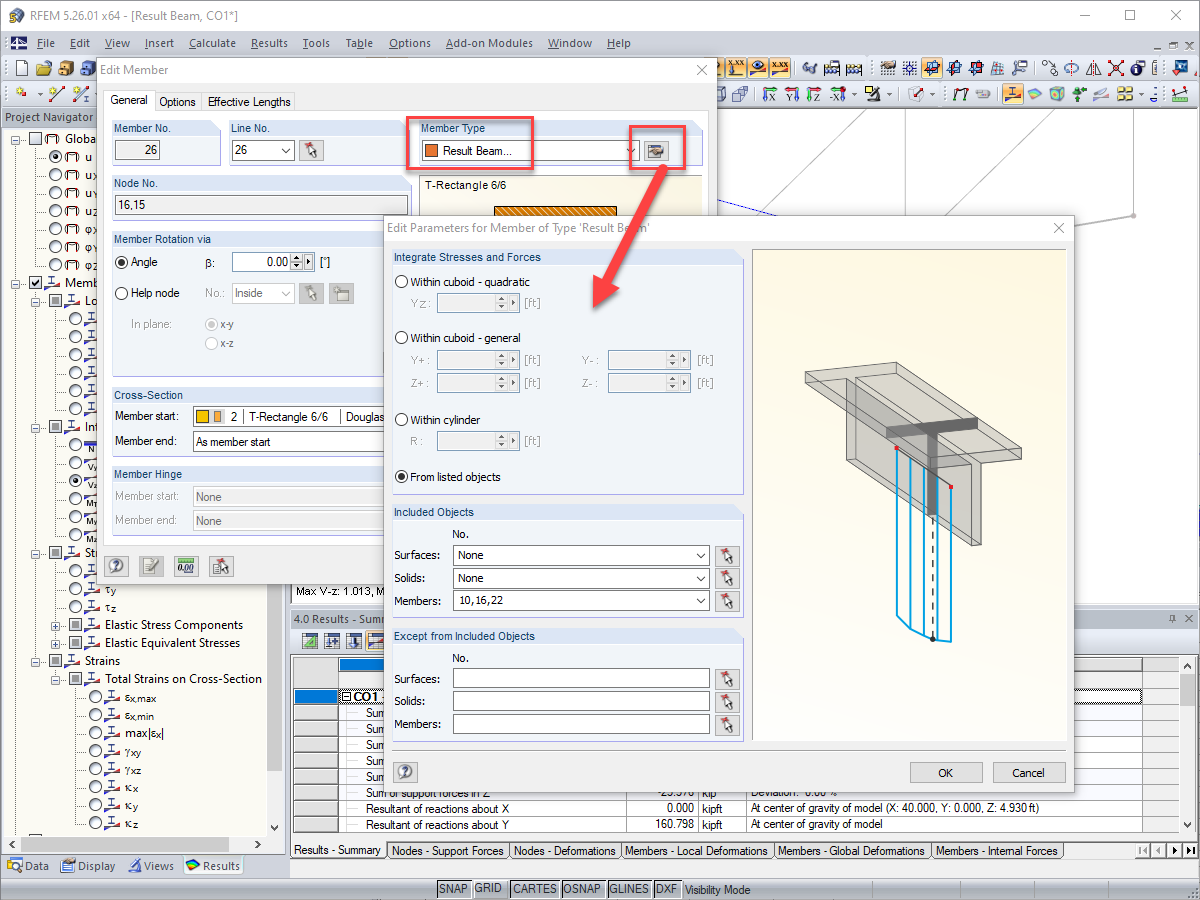
Task: Toggle the surface results display icon
Action: coord(1034,94)
